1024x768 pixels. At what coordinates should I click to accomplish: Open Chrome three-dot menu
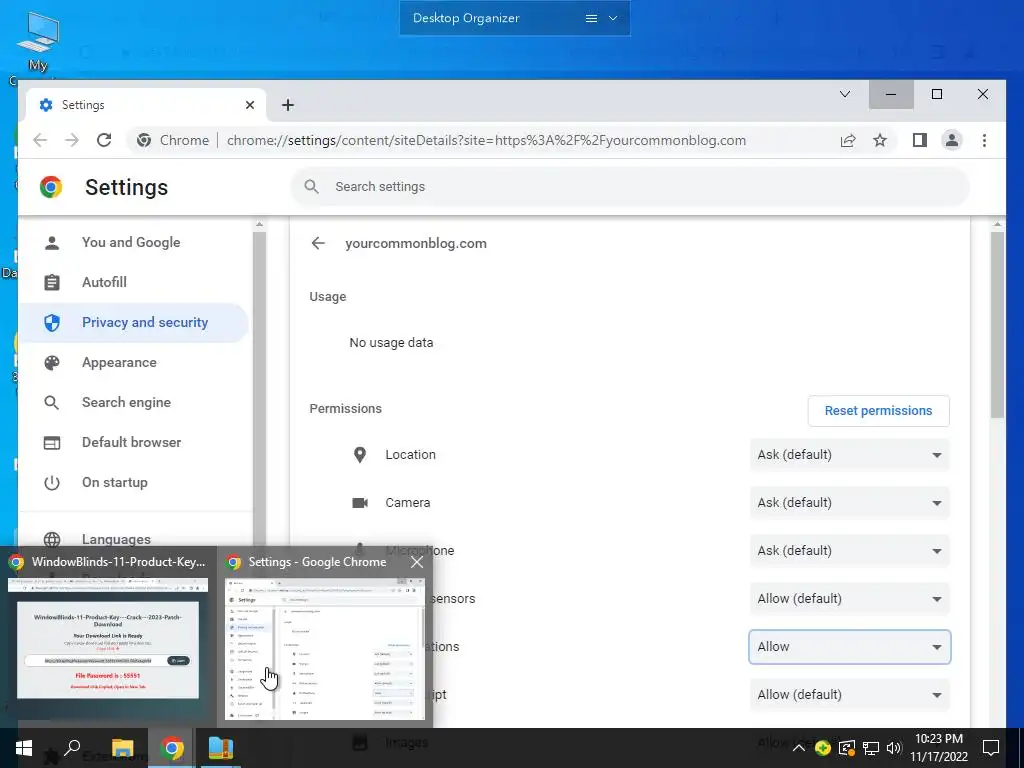pos(984,140)
